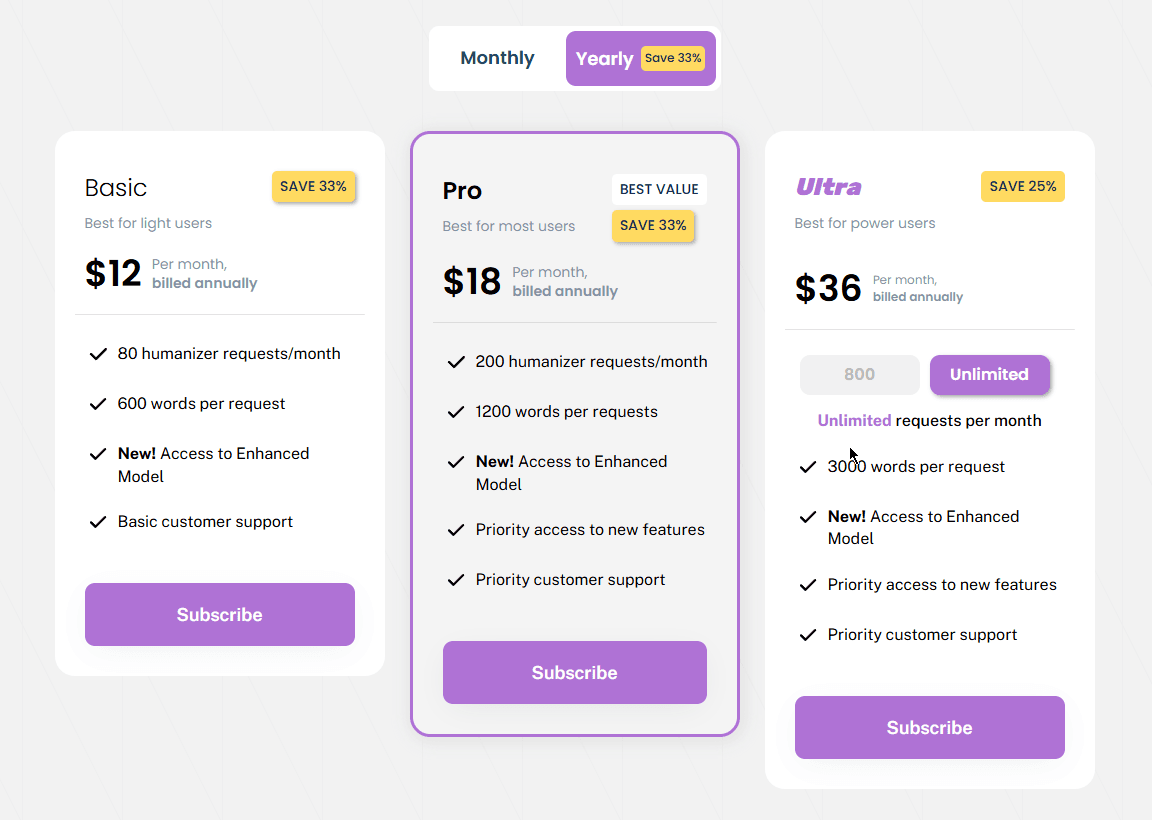Click the Ultra plan title
The width and height of the screenshot is (1152, 820).
(x=828, y=187)
